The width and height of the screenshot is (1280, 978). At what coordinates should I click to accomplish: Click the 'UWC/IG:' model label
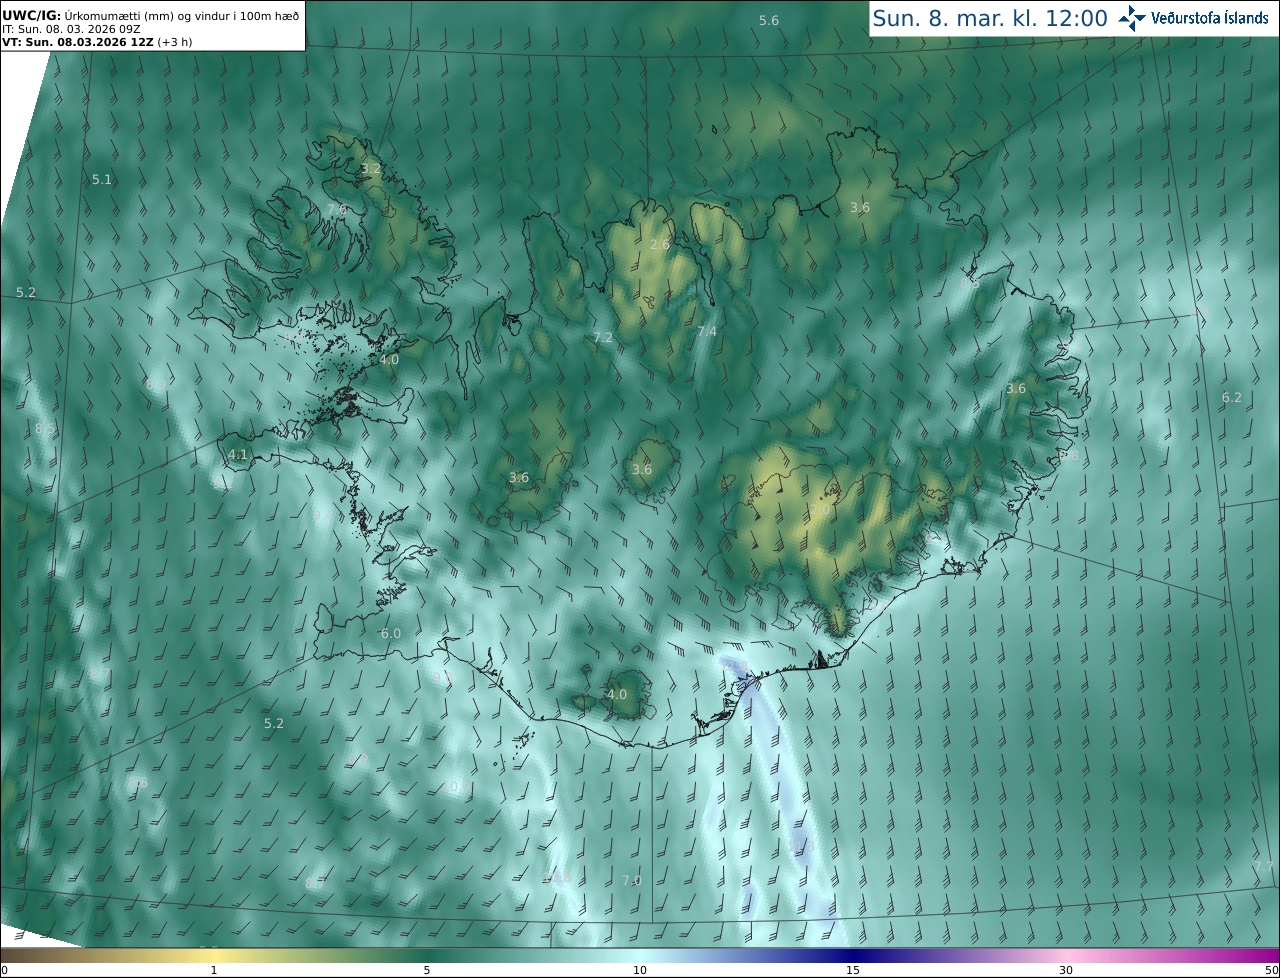[x=31, y=16]
